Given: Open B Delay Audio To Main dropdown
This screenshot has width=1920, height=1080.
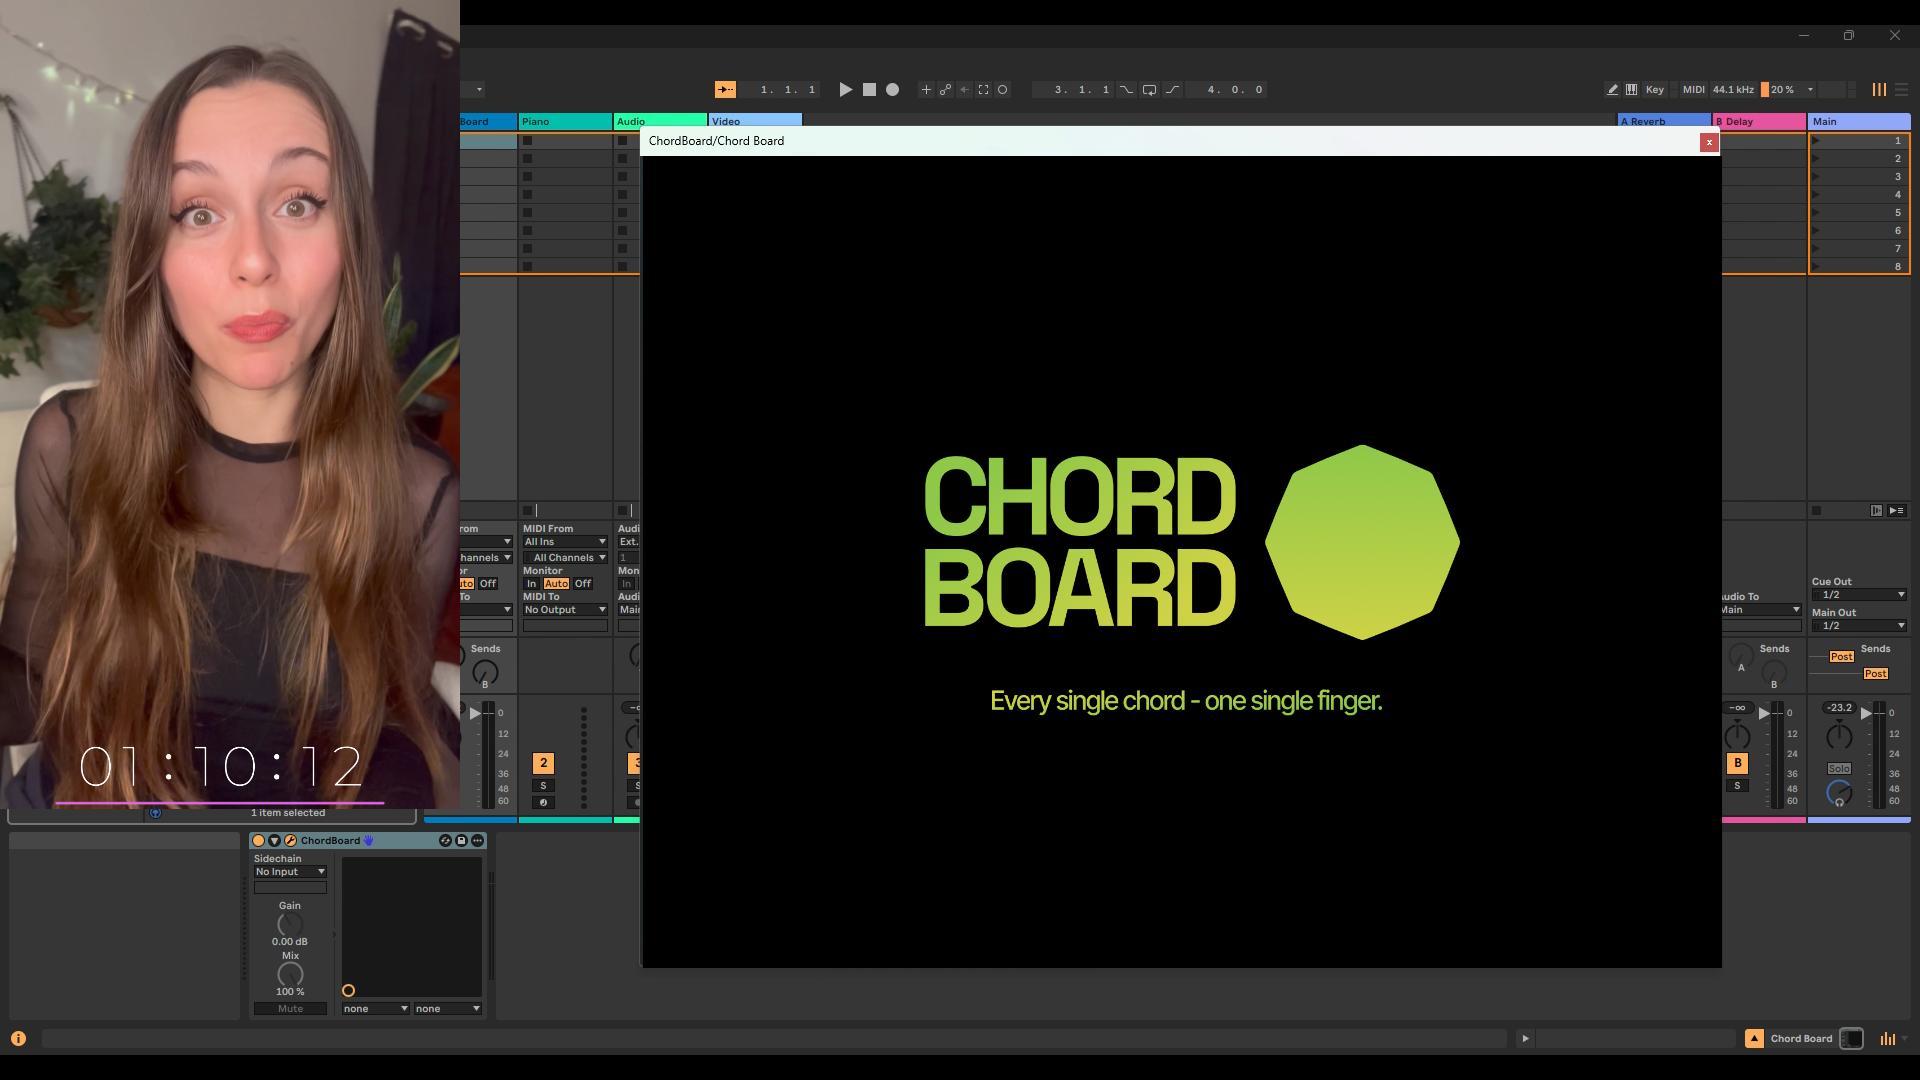Looking at the screenshot, I should coord(1761,610).
